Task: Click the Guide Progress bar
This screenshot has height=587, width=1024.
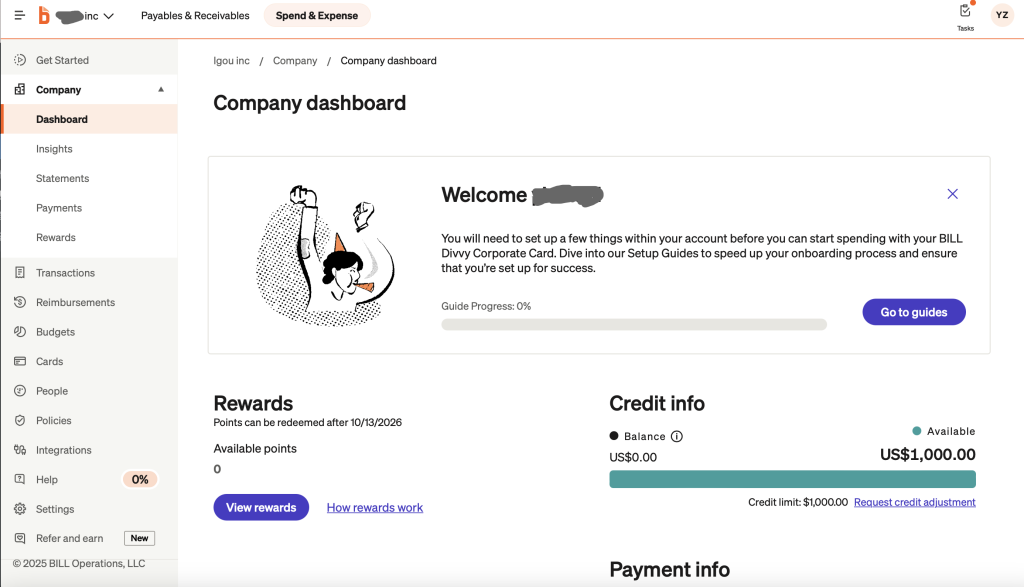Action: pos(634,325)
